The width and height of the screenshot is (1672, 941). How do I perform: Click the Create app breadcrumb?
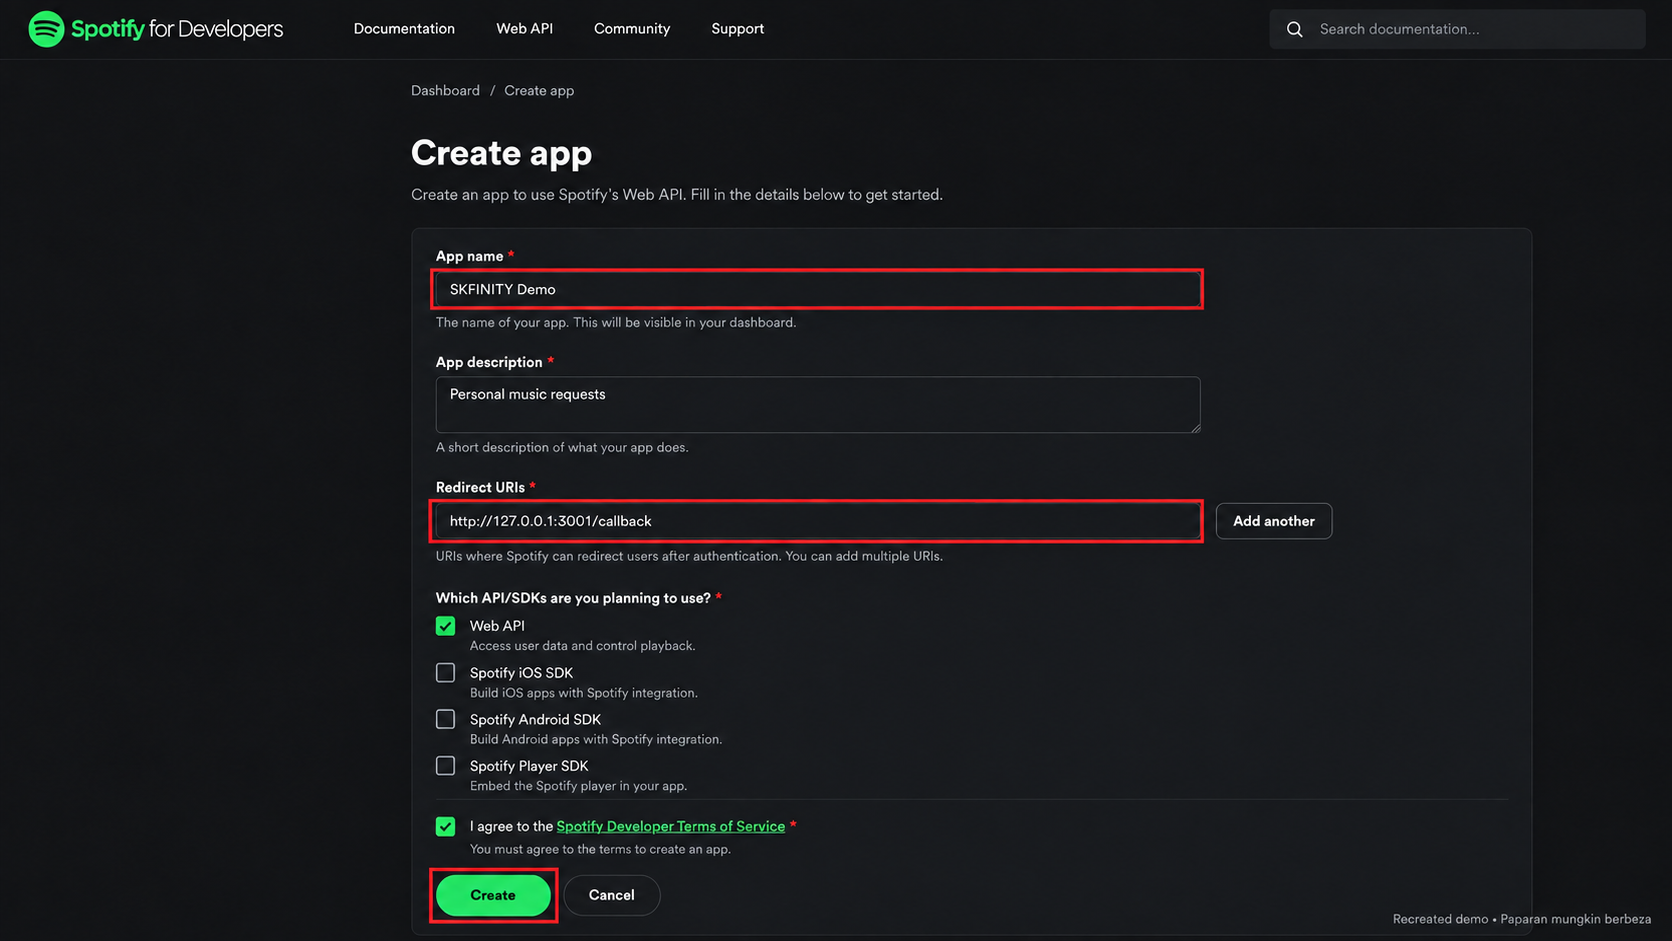tap(539, 91)
